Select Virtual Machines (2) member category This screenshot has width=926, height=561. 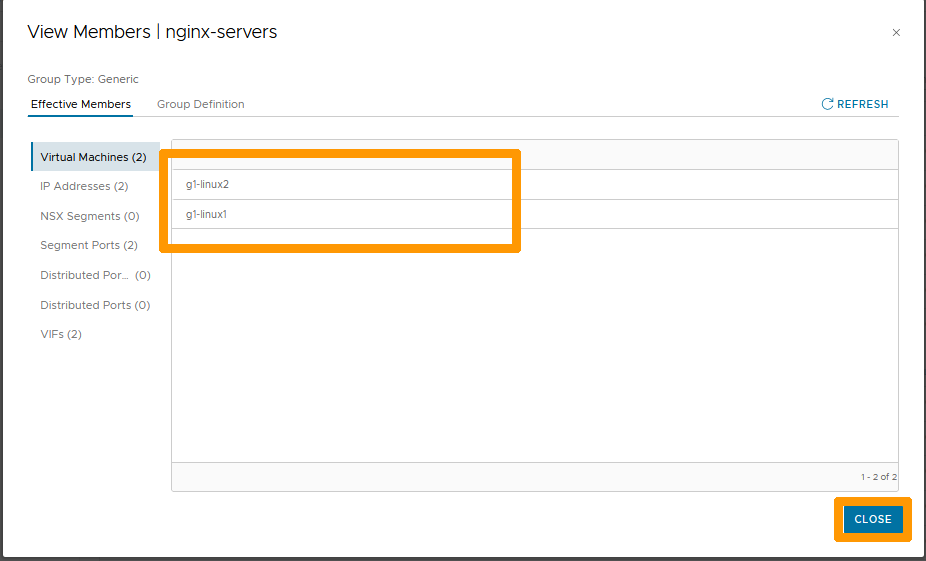pyautogui.click(x=94, y=157)
